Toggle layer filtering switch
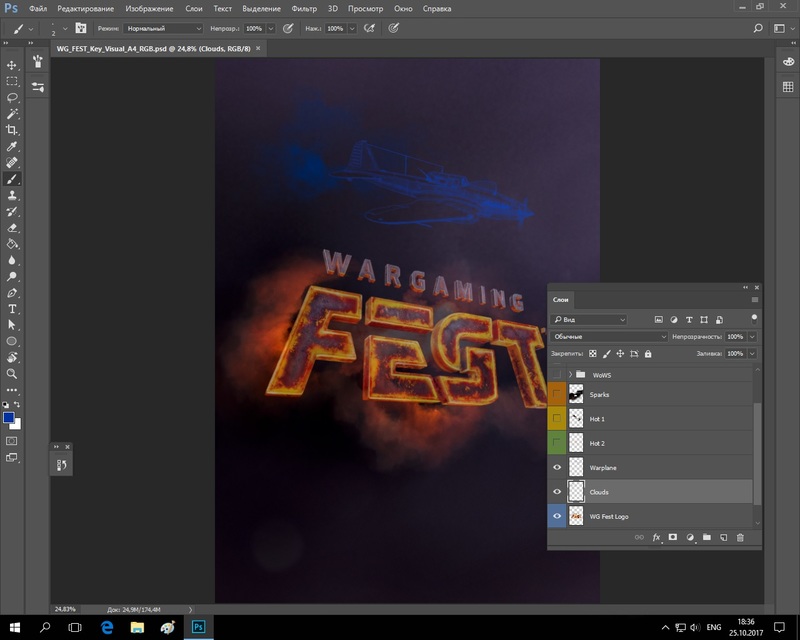800x640 pixels. (754, 319)
